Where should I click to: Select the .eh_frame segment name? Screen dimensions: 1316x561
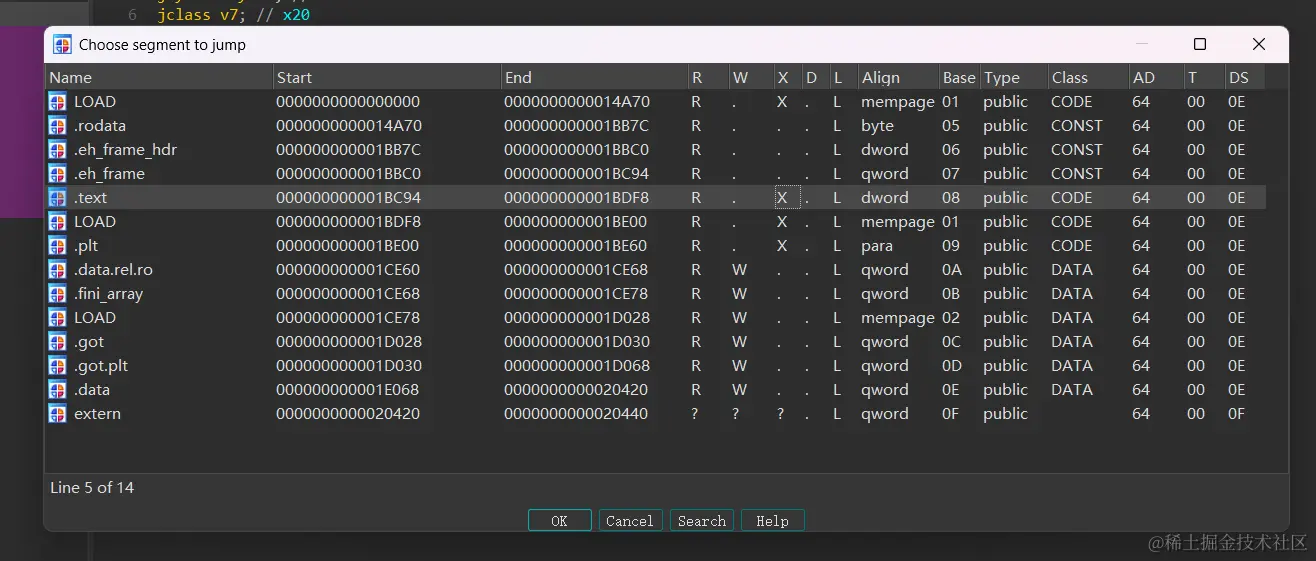[109, 174]
